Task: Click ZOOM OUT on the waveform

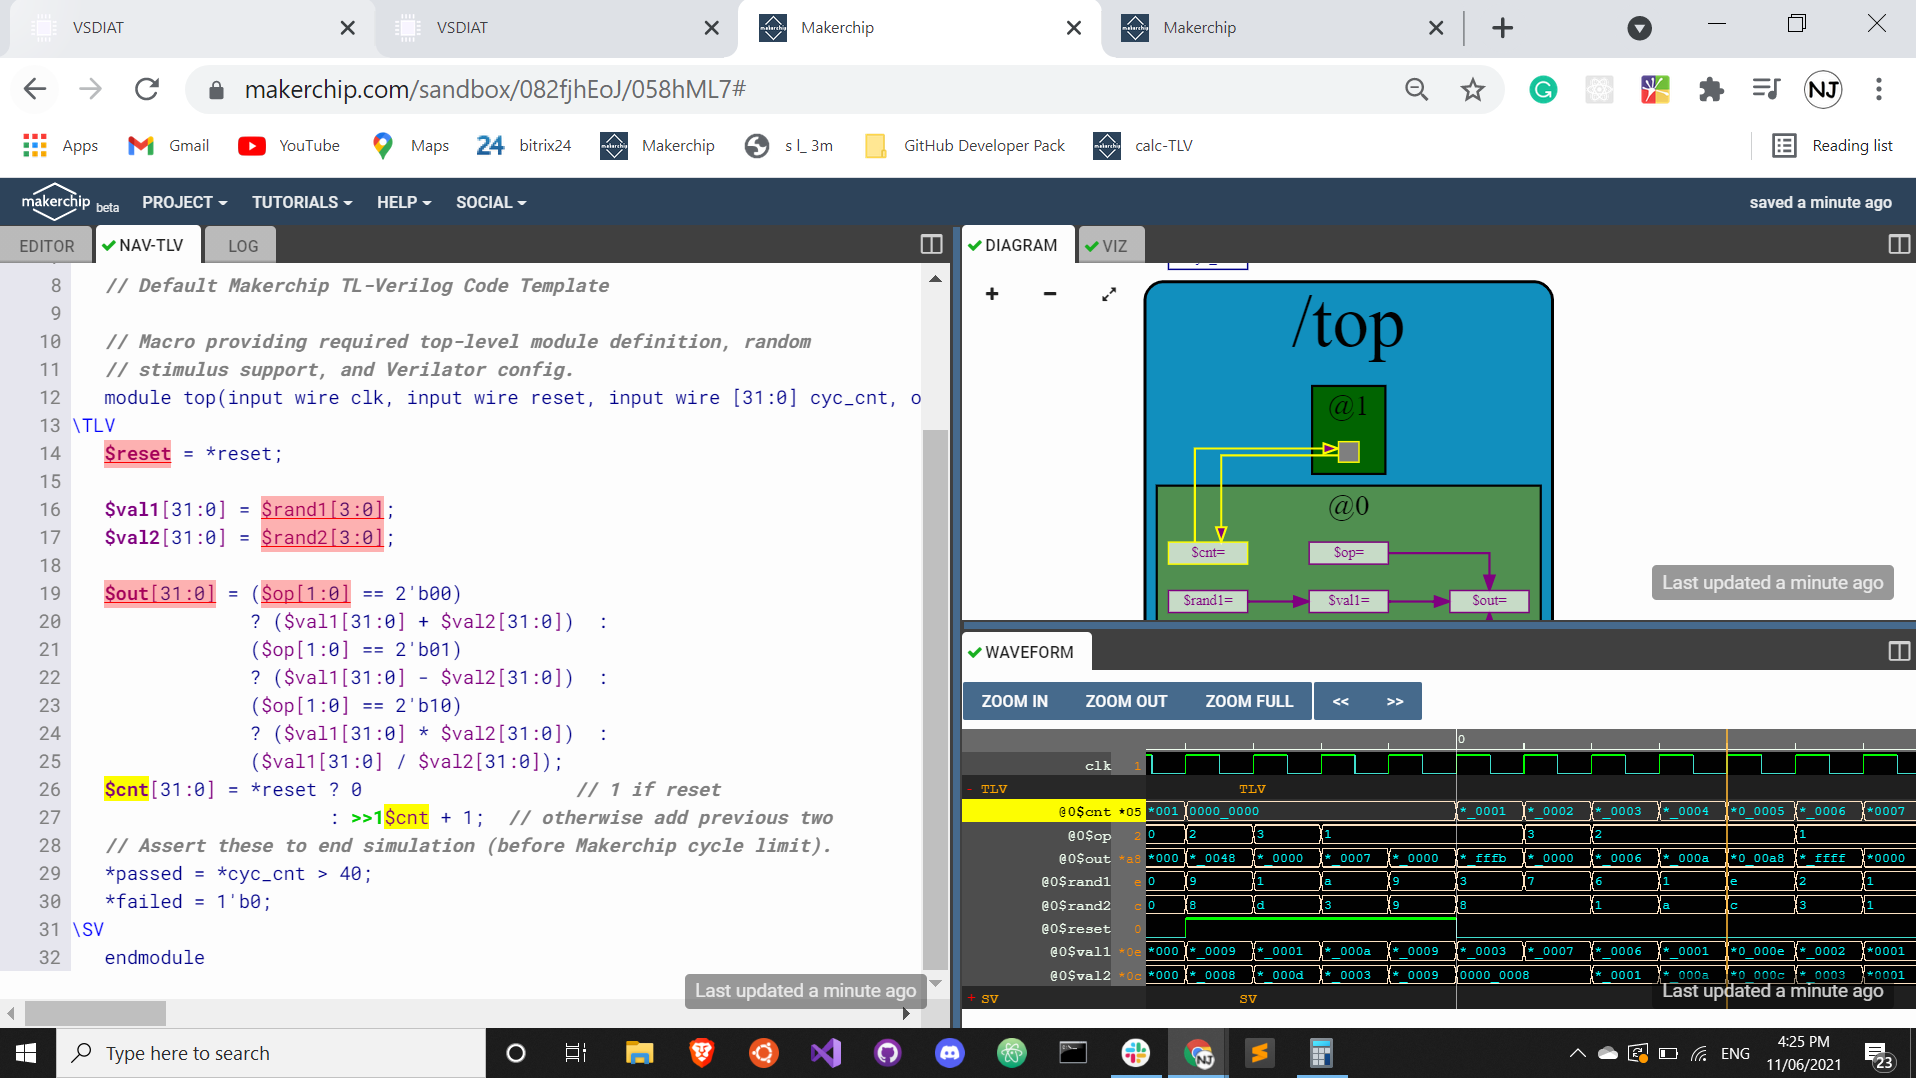Action: [1126, 701]
